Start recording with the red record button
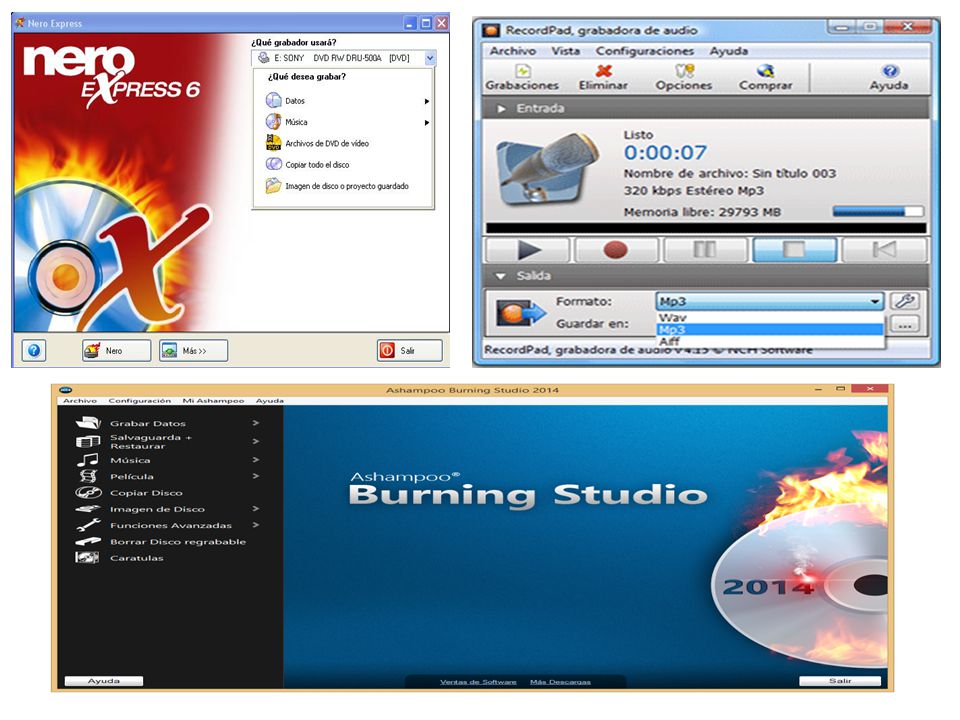Screen dimensions: 960x720 pyautogui.click(x=616, y=250)
